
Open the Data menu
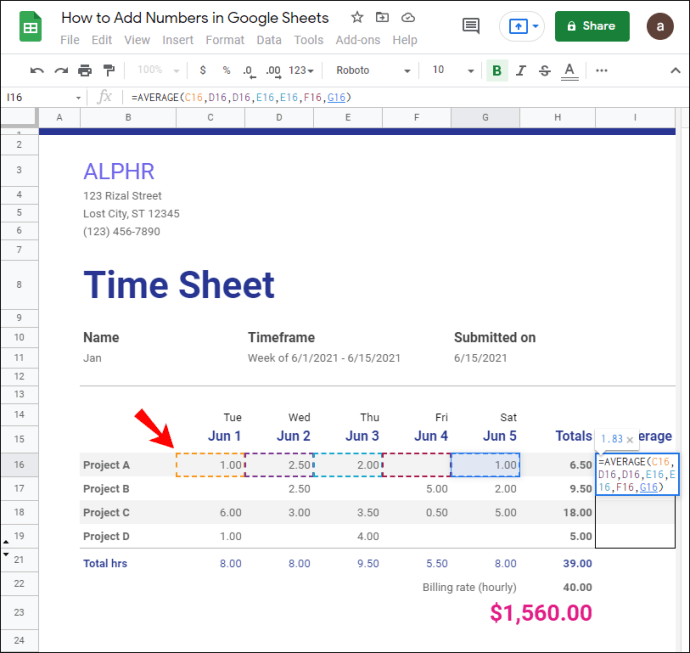tap(269, 40)
